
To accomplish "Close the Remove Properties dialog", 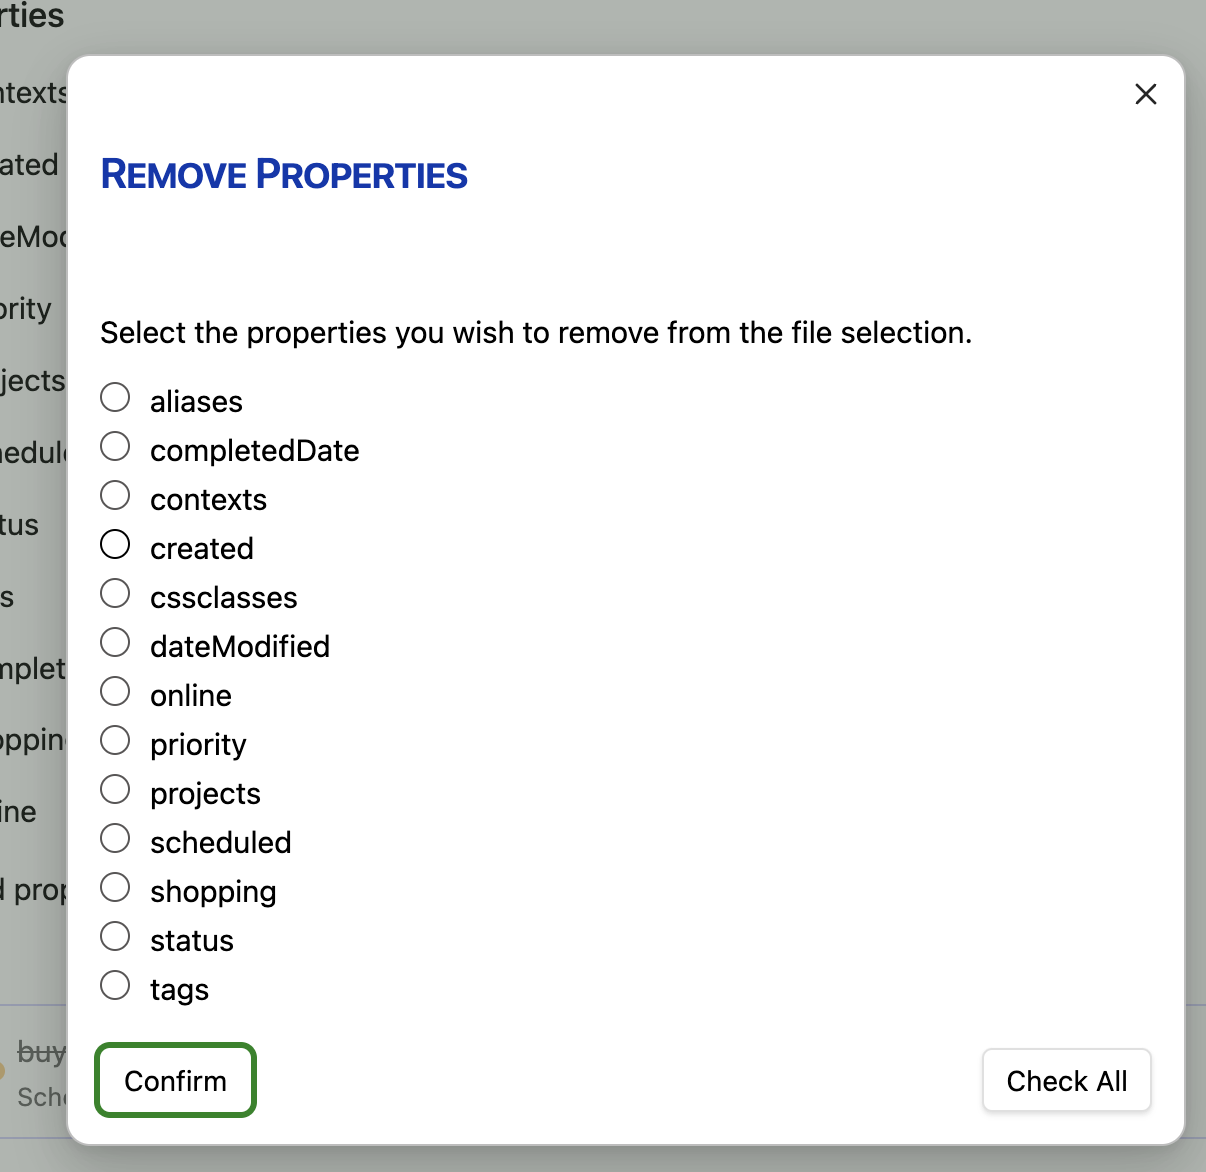I will tap(1145, 94).
